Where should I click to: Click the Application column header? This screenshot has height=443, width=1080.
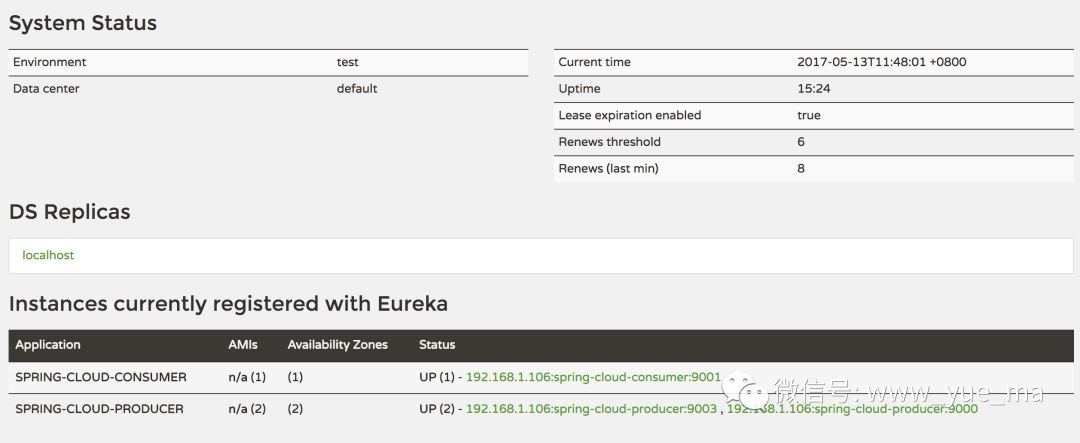(x=48, y=344)
